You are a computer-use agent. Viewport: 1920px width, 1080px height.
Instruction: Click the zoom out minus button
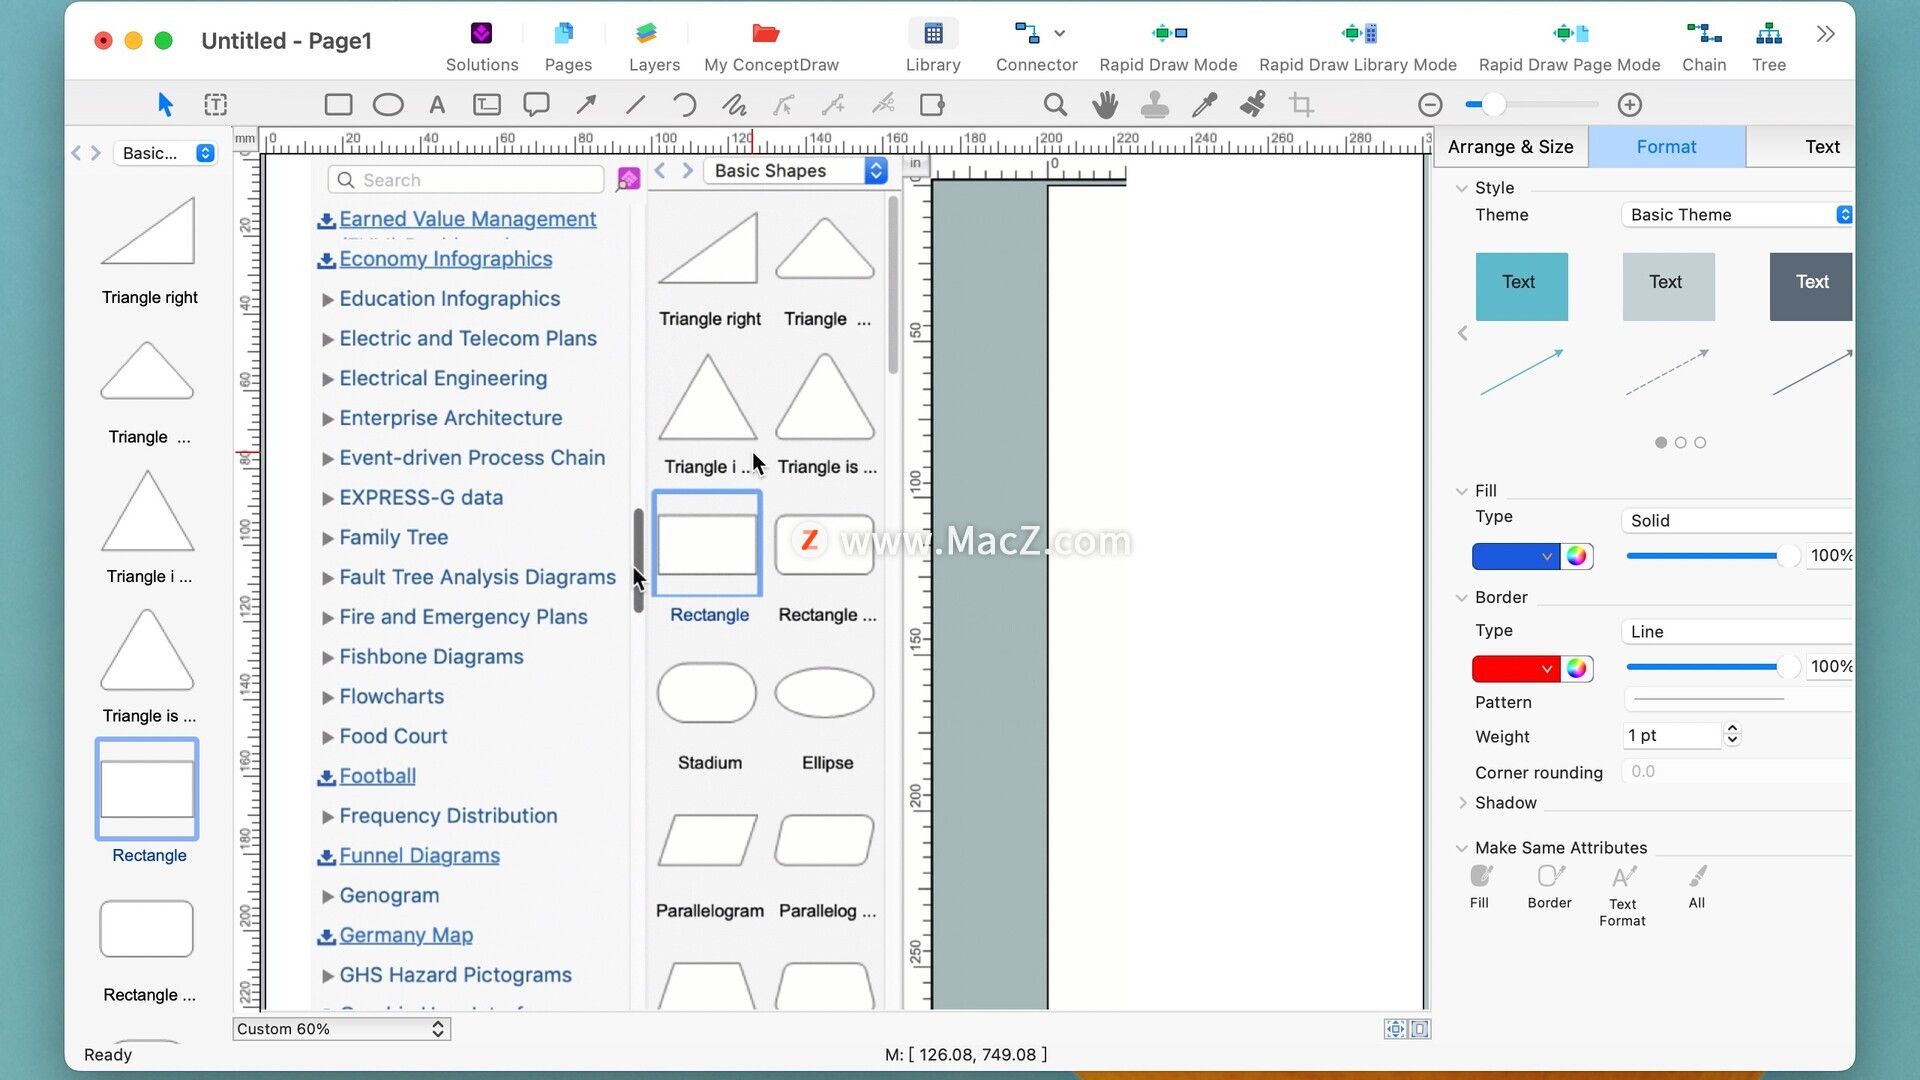1430,104
